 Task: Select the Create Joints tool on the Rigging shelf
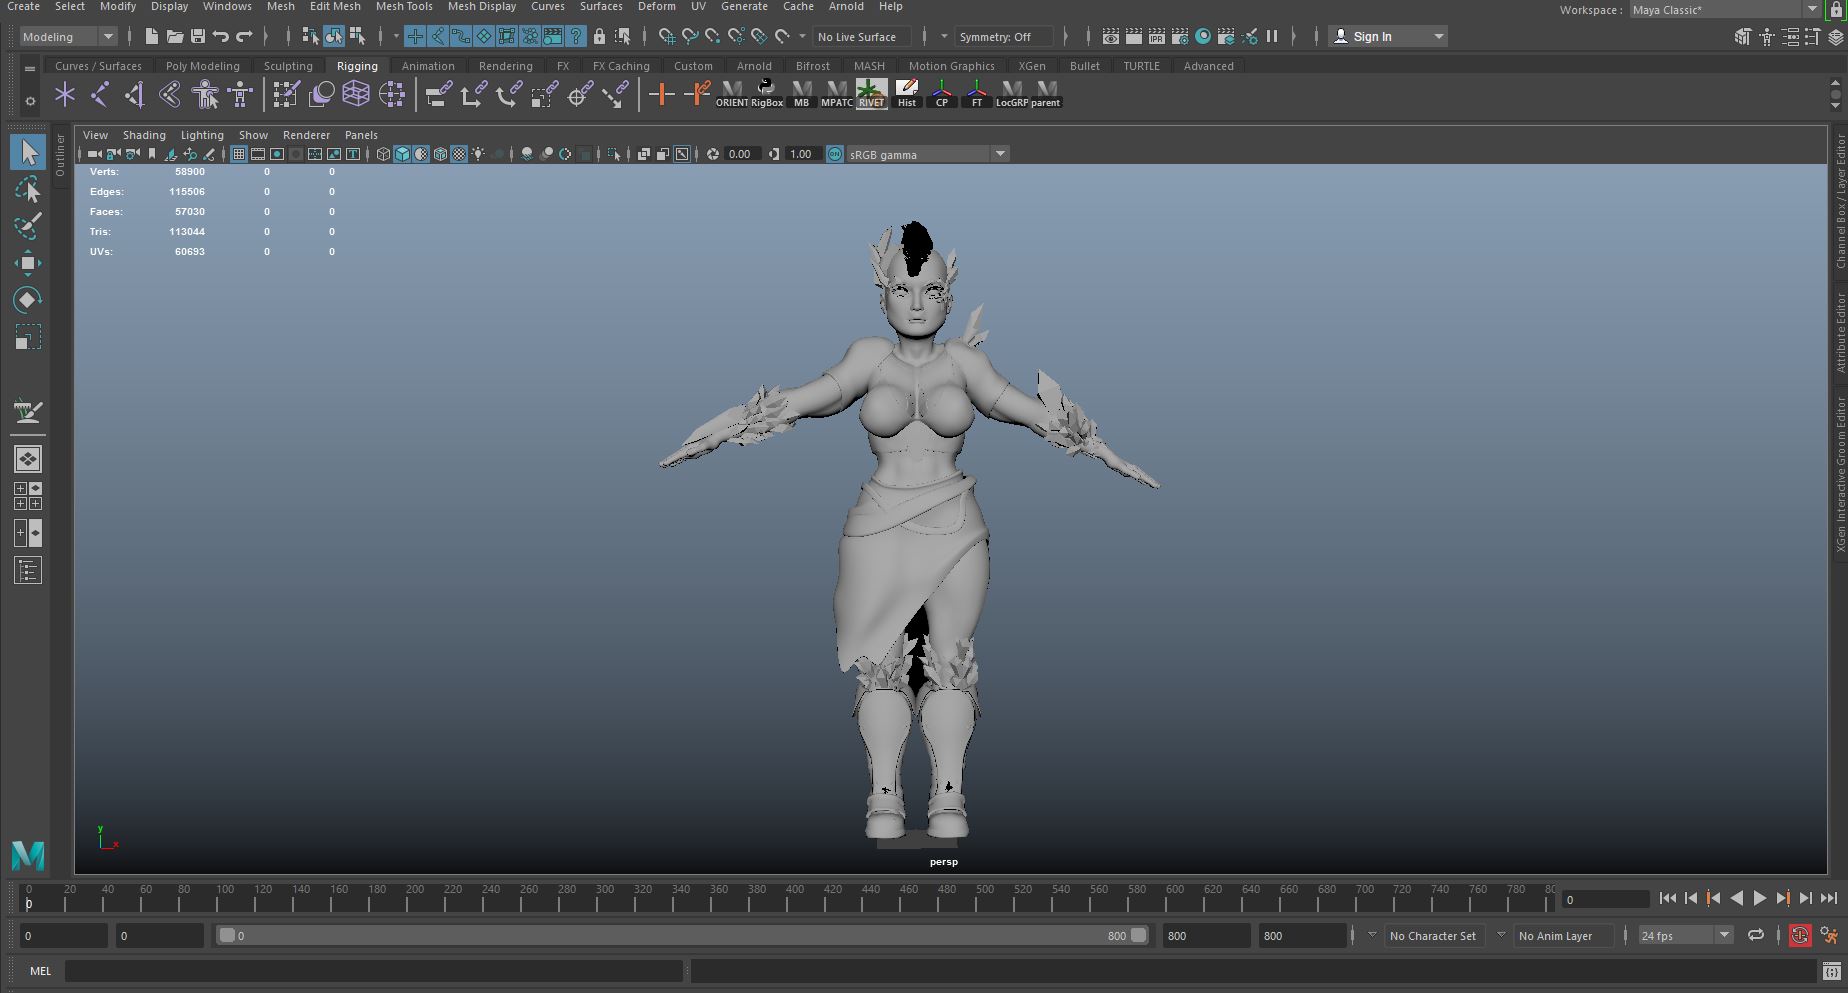pos(100,95)
